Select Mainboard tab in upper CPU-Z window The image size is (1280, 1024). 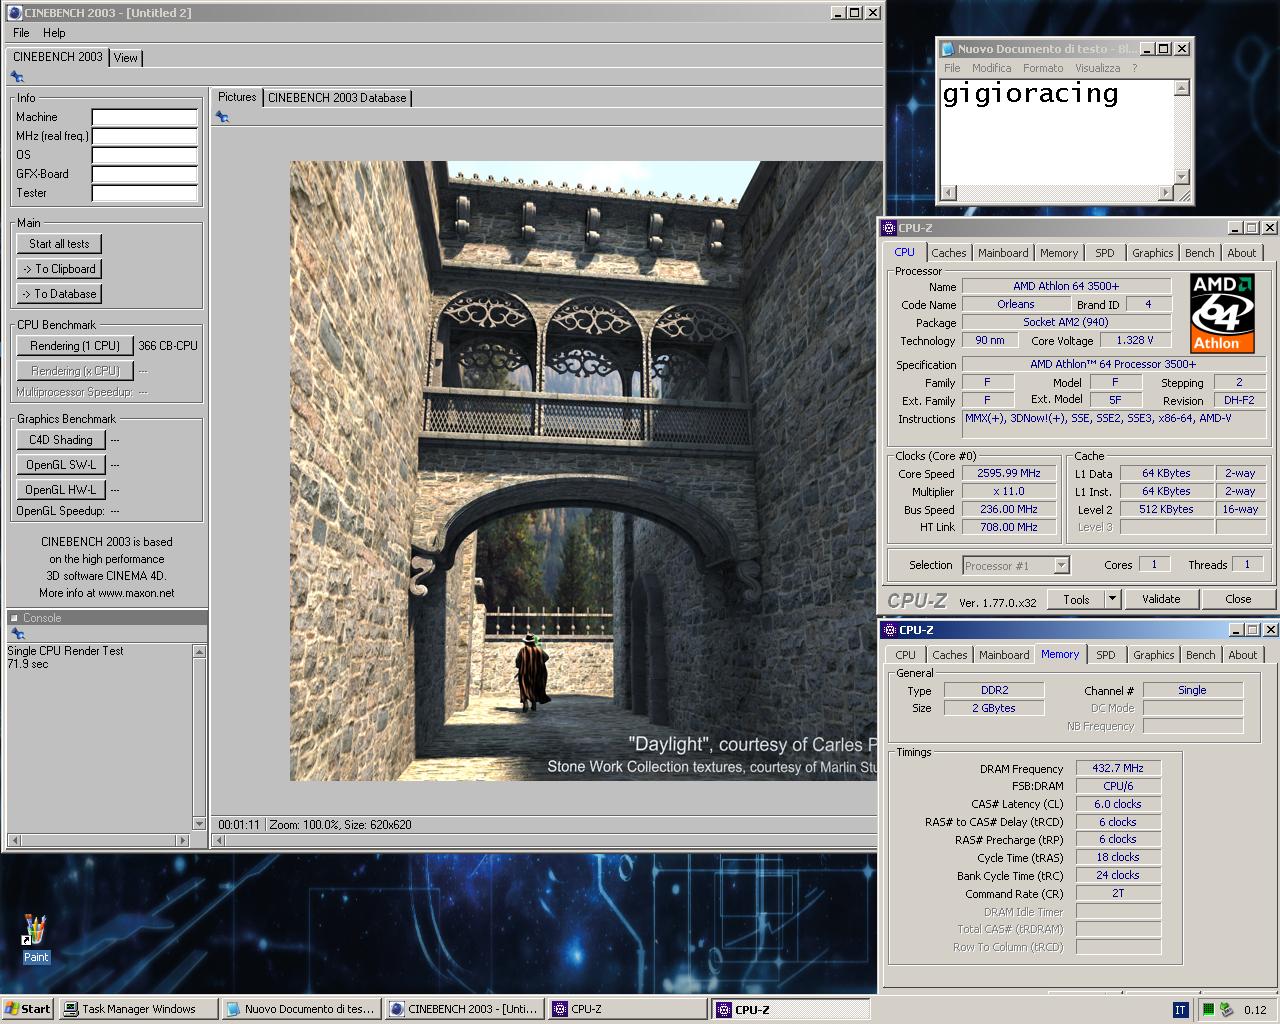(x=1003, y=253)
